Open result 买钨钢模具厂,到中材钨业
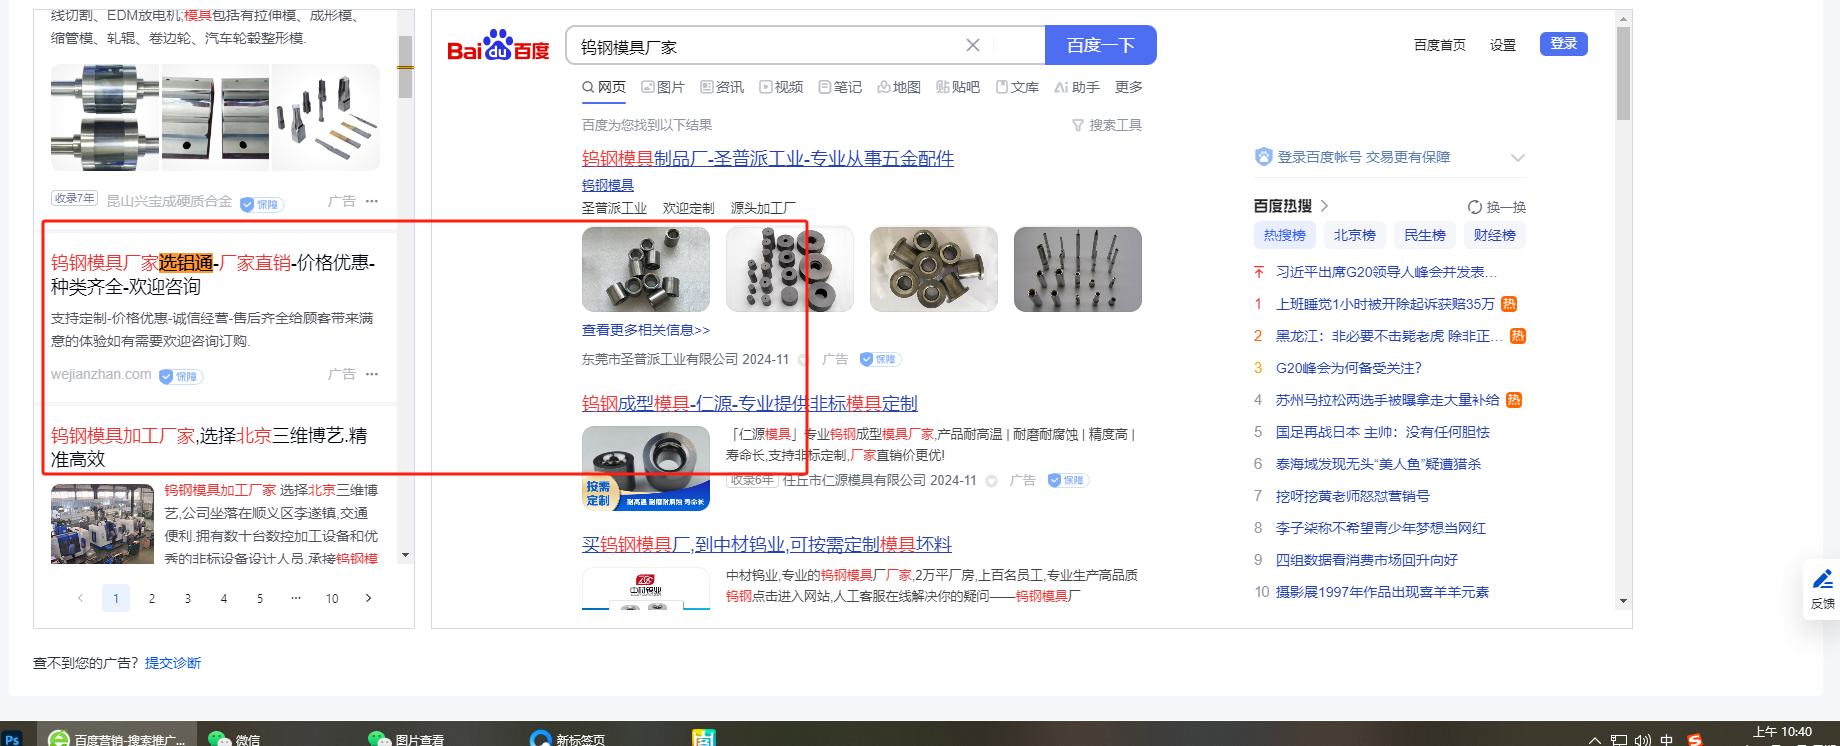 767,544
